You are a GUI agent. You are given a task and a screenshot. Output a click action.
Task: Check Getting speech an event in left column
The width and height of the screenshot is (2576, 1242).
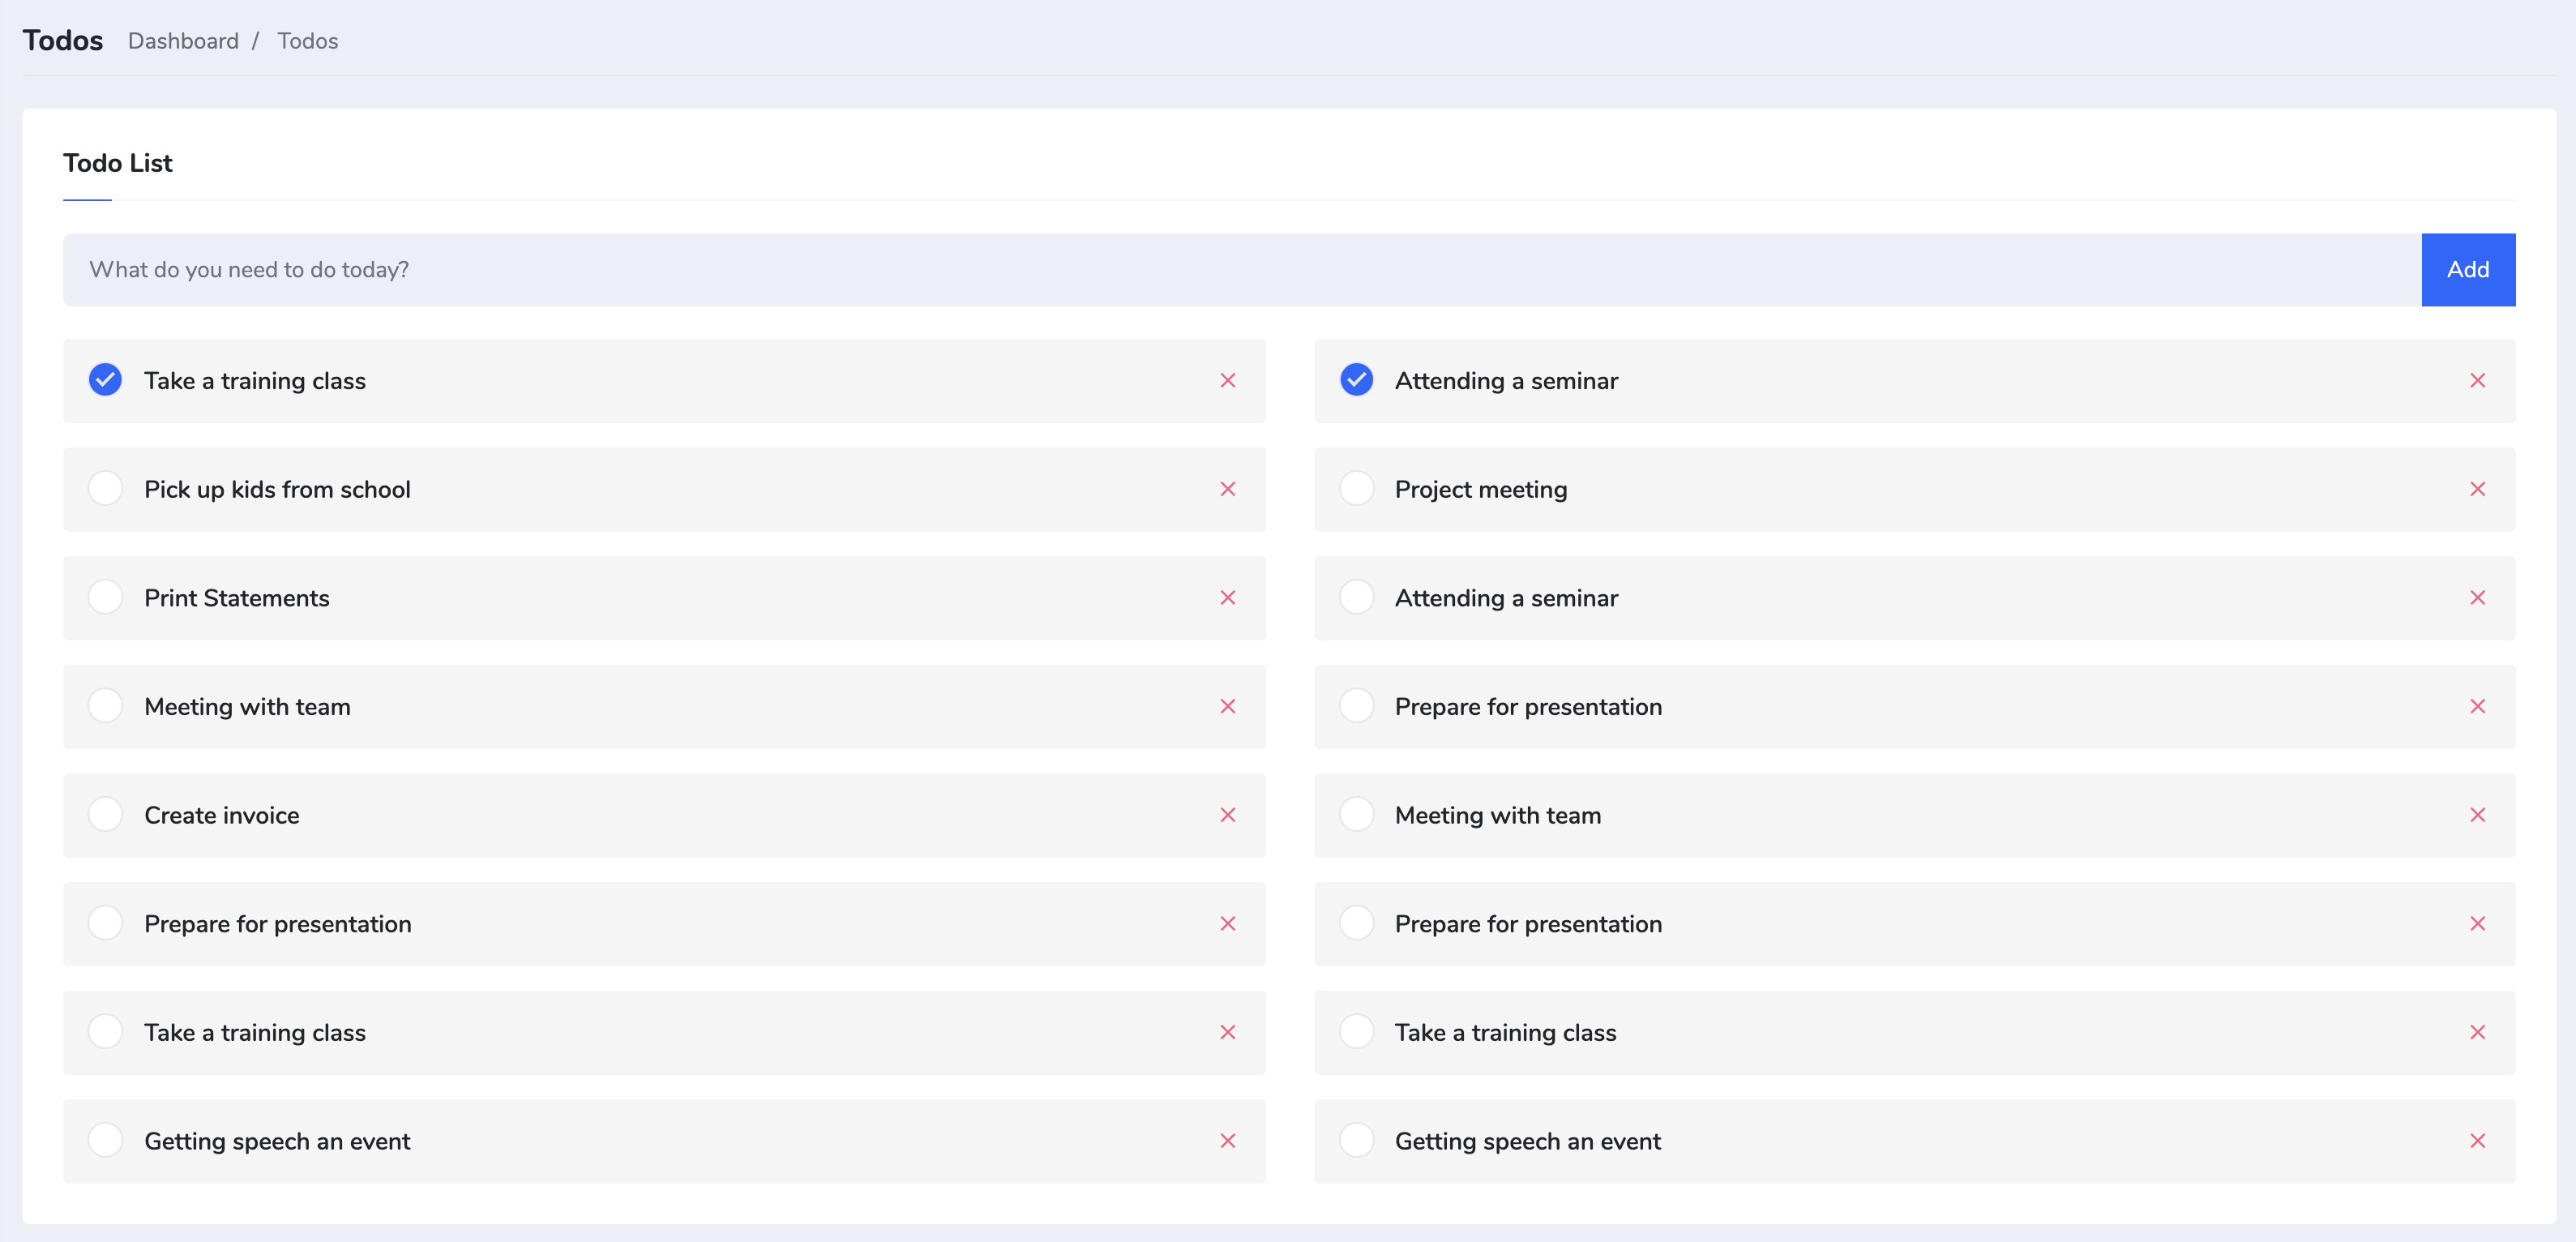pos(105,1140)
